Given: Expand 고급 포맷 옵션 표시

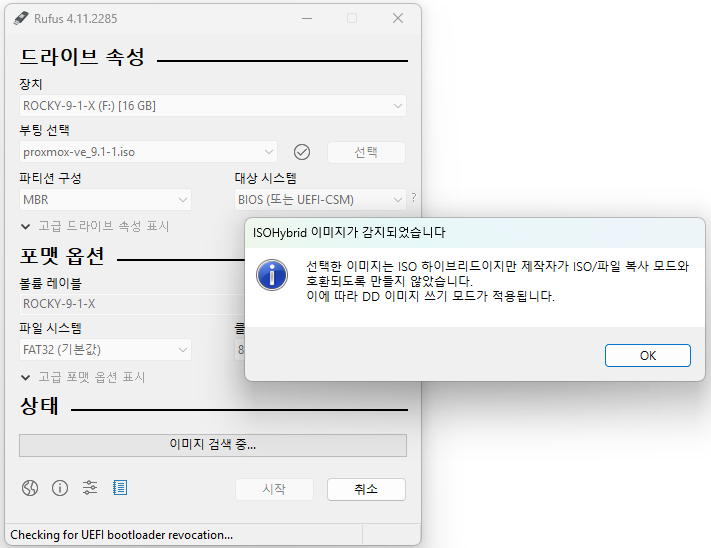Looking at the screenshot, I should 83,377.
